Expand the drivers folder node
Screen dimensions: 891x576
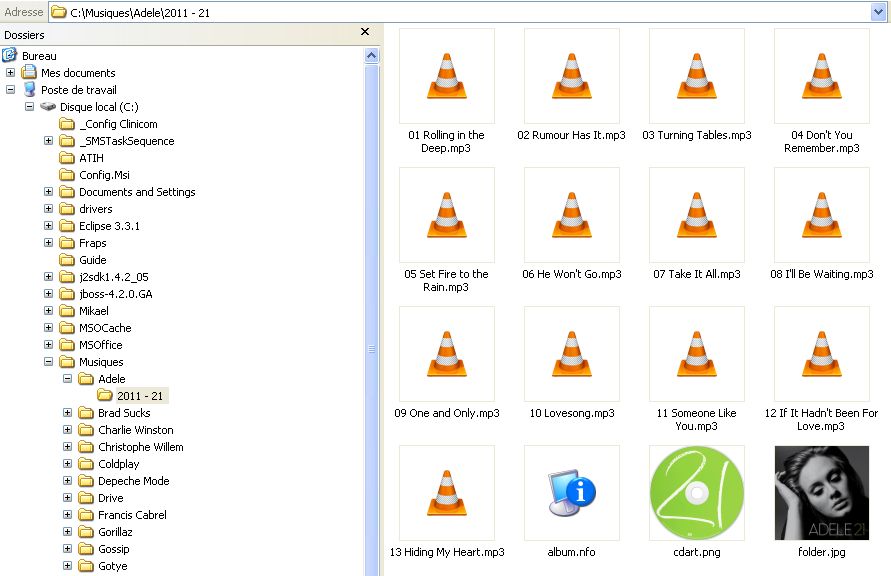(48, 208)
